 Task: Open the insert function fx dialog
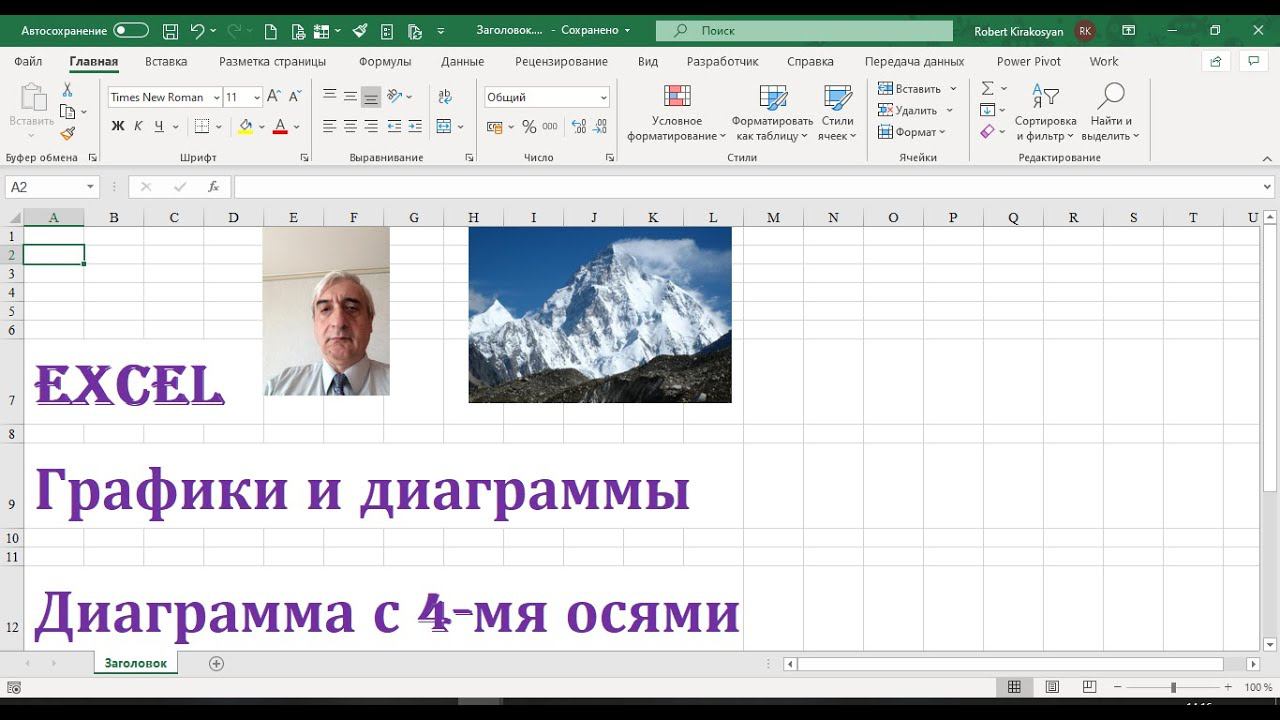[x=213, y=187]
